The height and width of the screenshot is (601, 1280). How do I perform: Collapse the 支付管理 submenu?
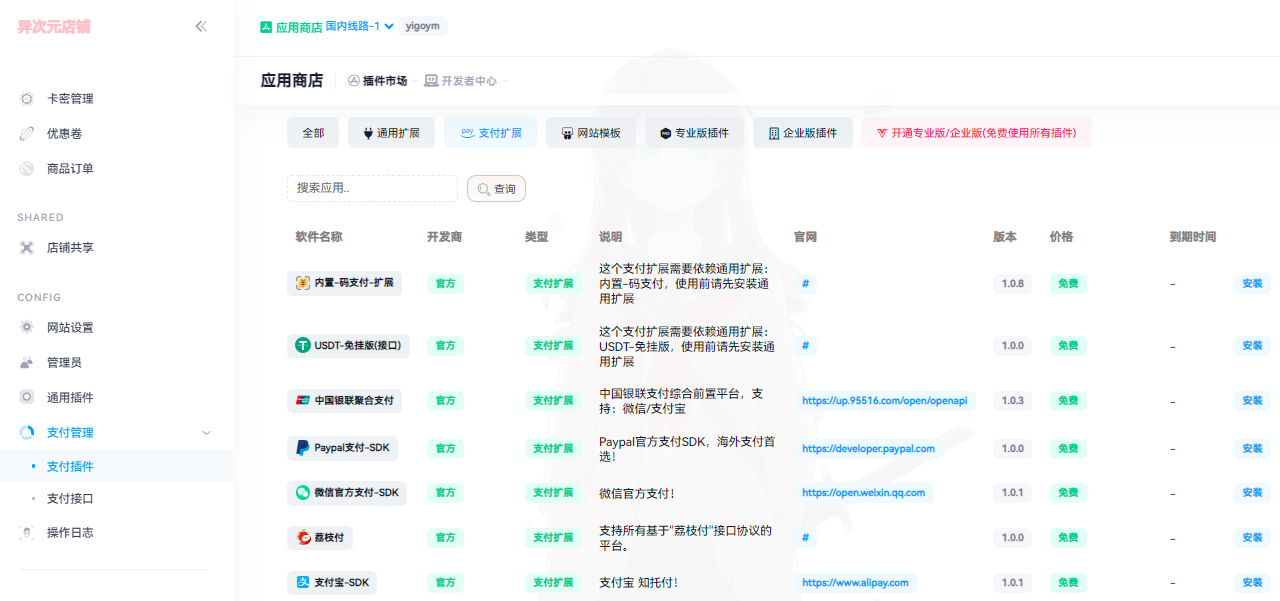(x=206, y=432)
